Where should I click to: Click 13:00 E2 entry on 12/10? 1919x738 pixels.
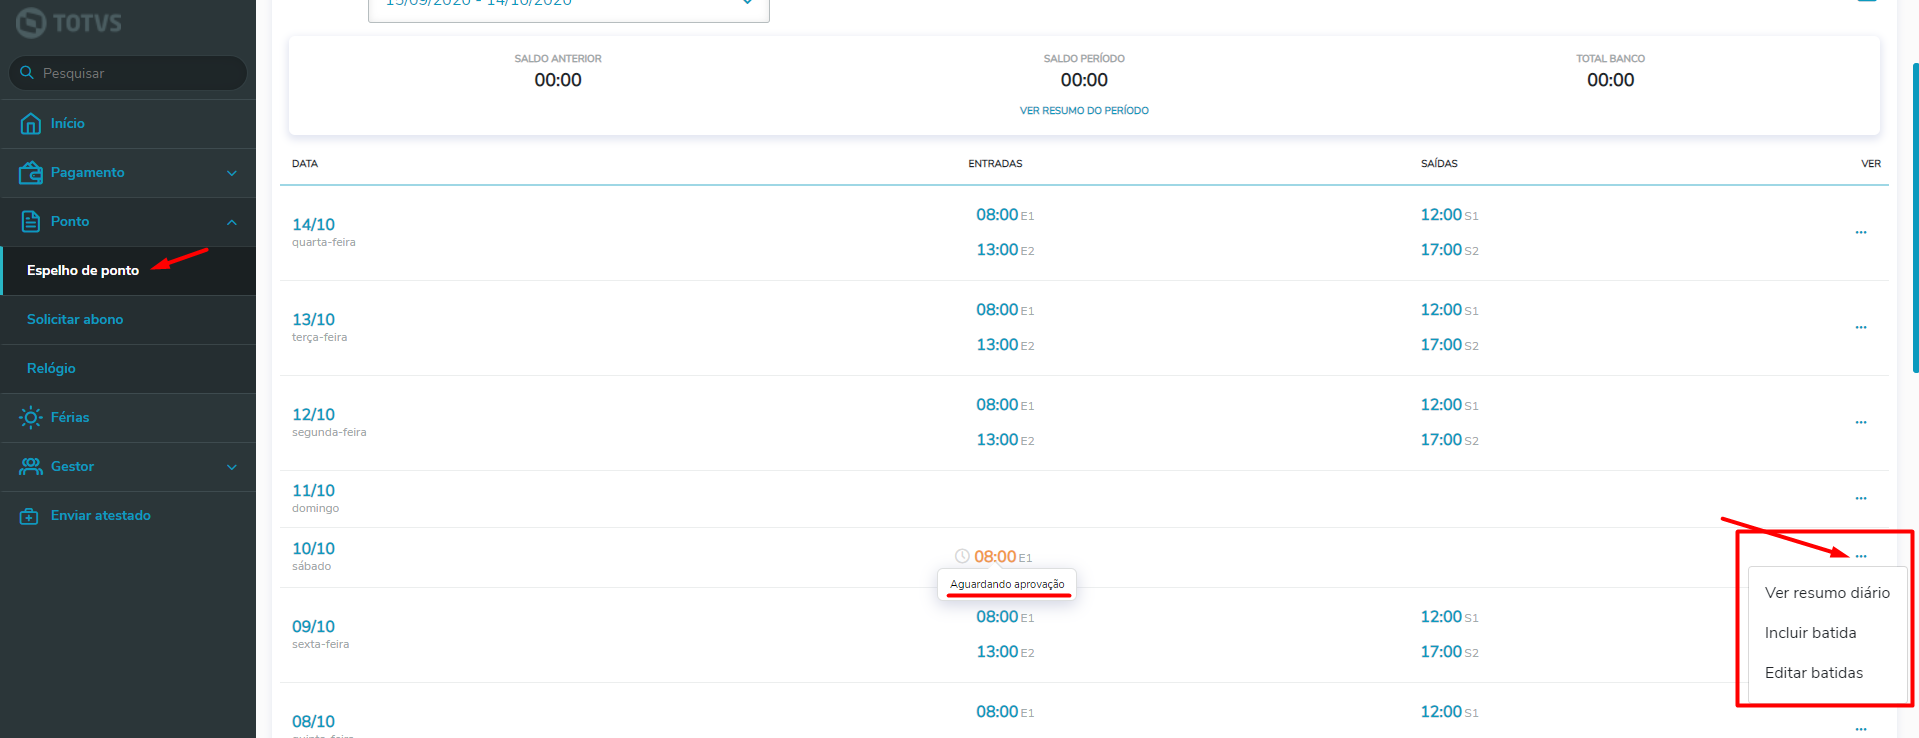point(1005,440)
